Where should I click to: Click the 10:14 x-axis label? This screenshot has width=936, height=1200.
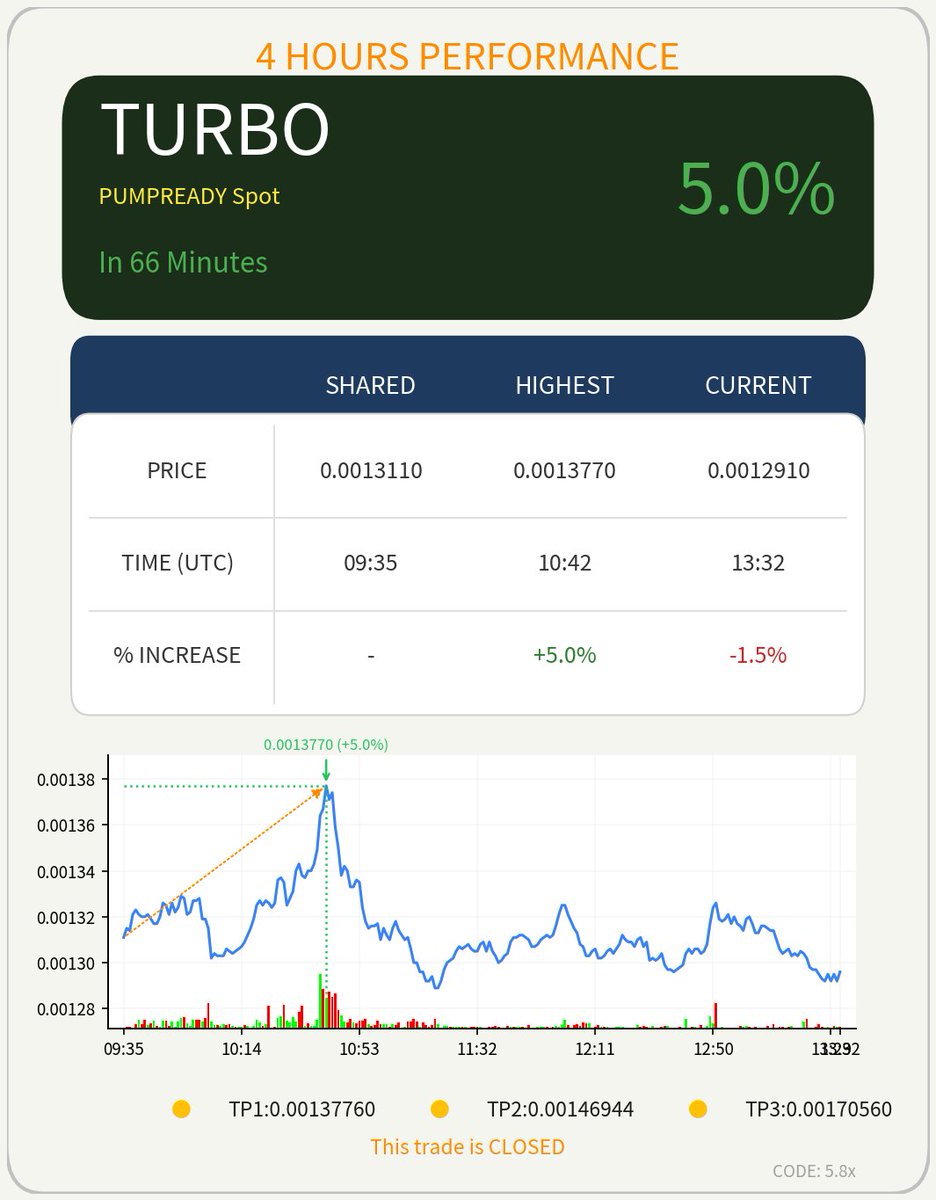[242, 1049]
